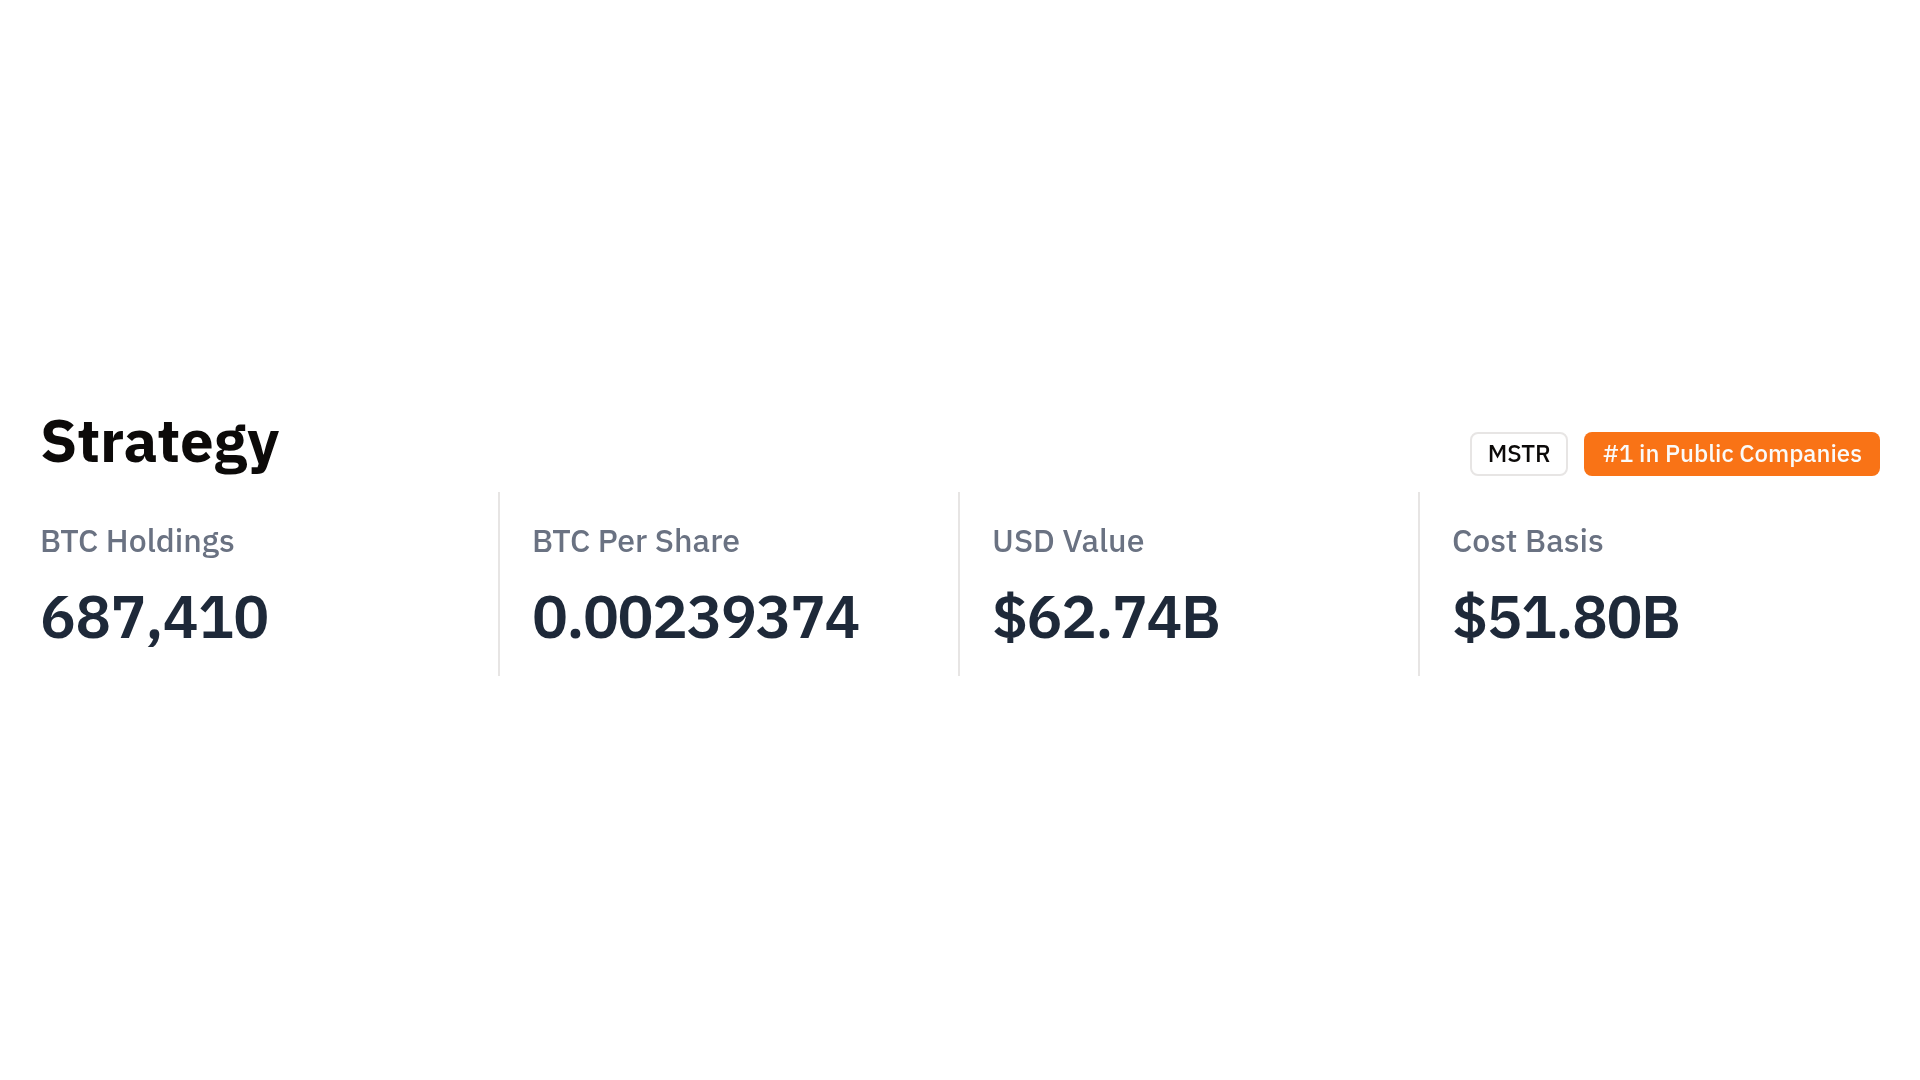Click the Strategy company heading

coord(160,441)
